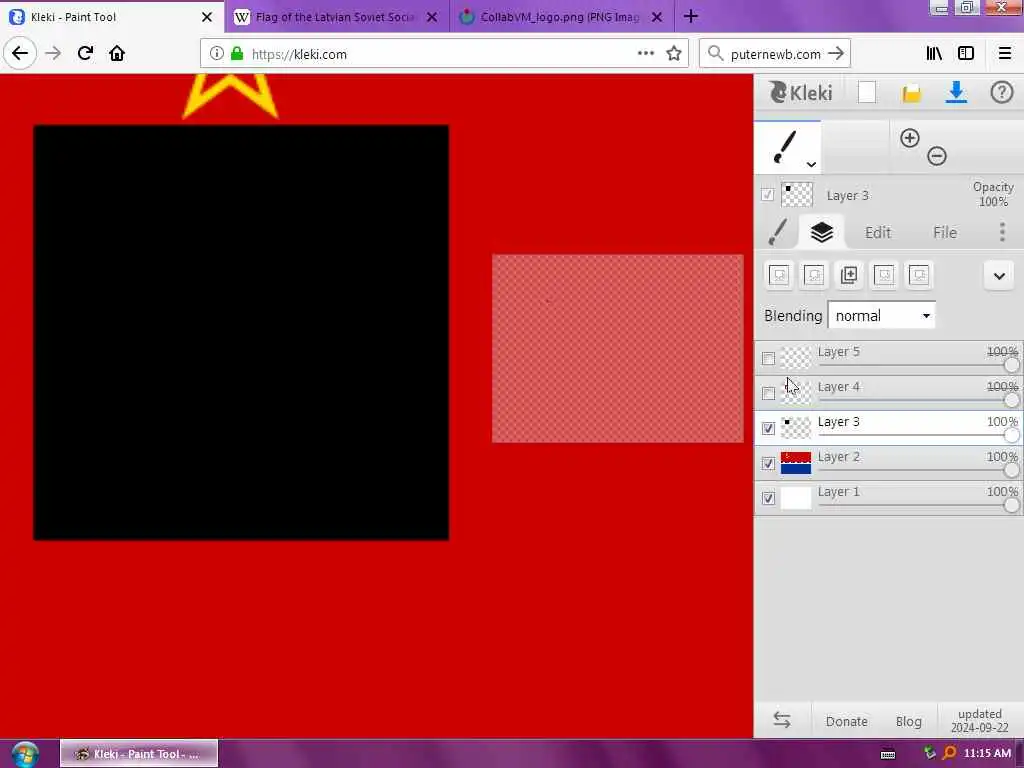Enable visibility of Layer 4

click(768, 393)
